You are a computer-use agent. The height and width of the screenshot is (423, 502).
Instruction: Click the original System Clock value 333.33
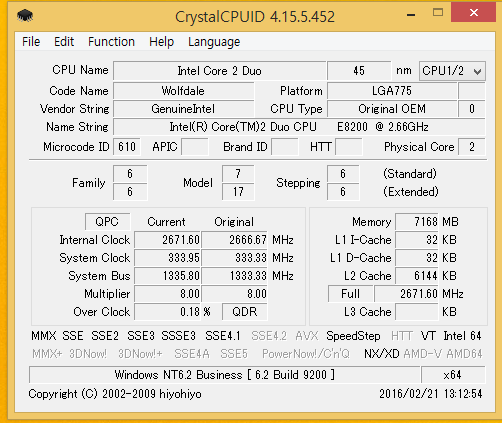click(x=234, y=258)
